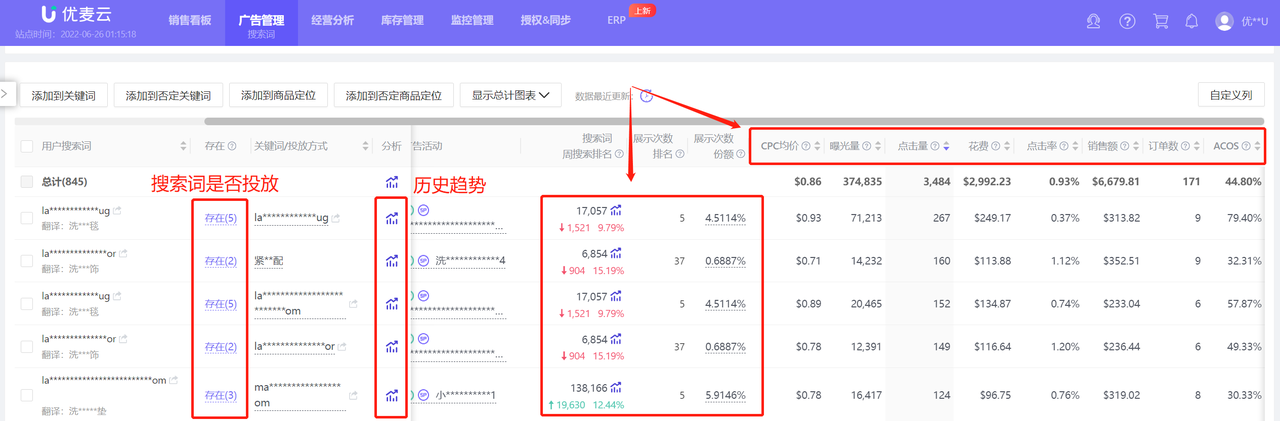The height and width of the screenshot is (421, 1280).
Task: Open the help question mark icon in header
Action: click(x=1127, y=21)
